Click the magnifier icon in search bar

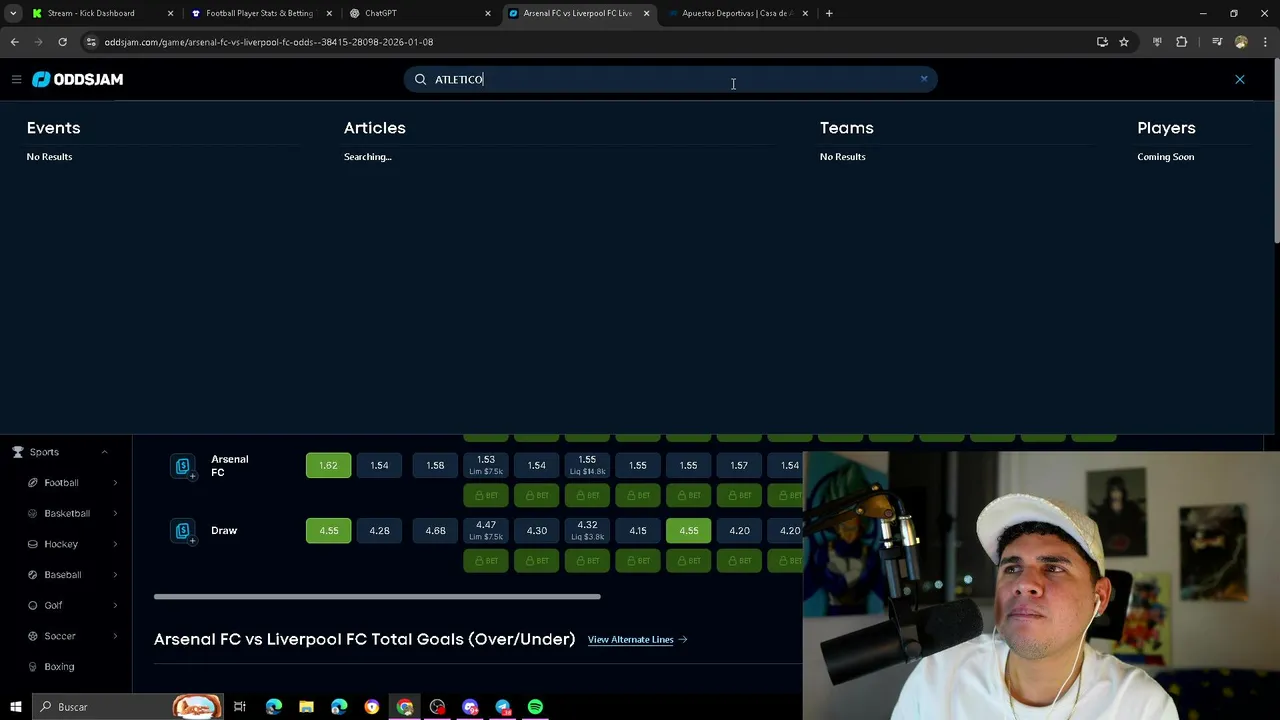point(420,79)
